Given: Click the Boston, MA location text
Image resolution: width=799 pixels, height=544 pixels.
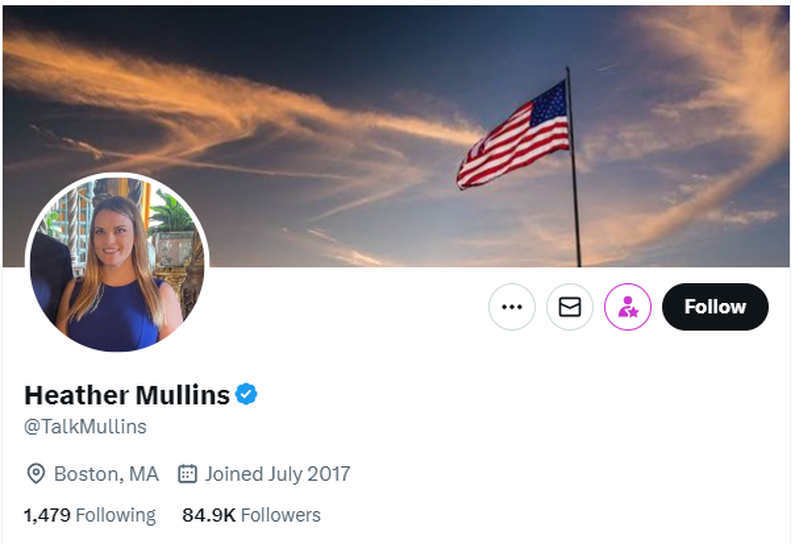Looking at the screenshot, I should tap(106, 473).
